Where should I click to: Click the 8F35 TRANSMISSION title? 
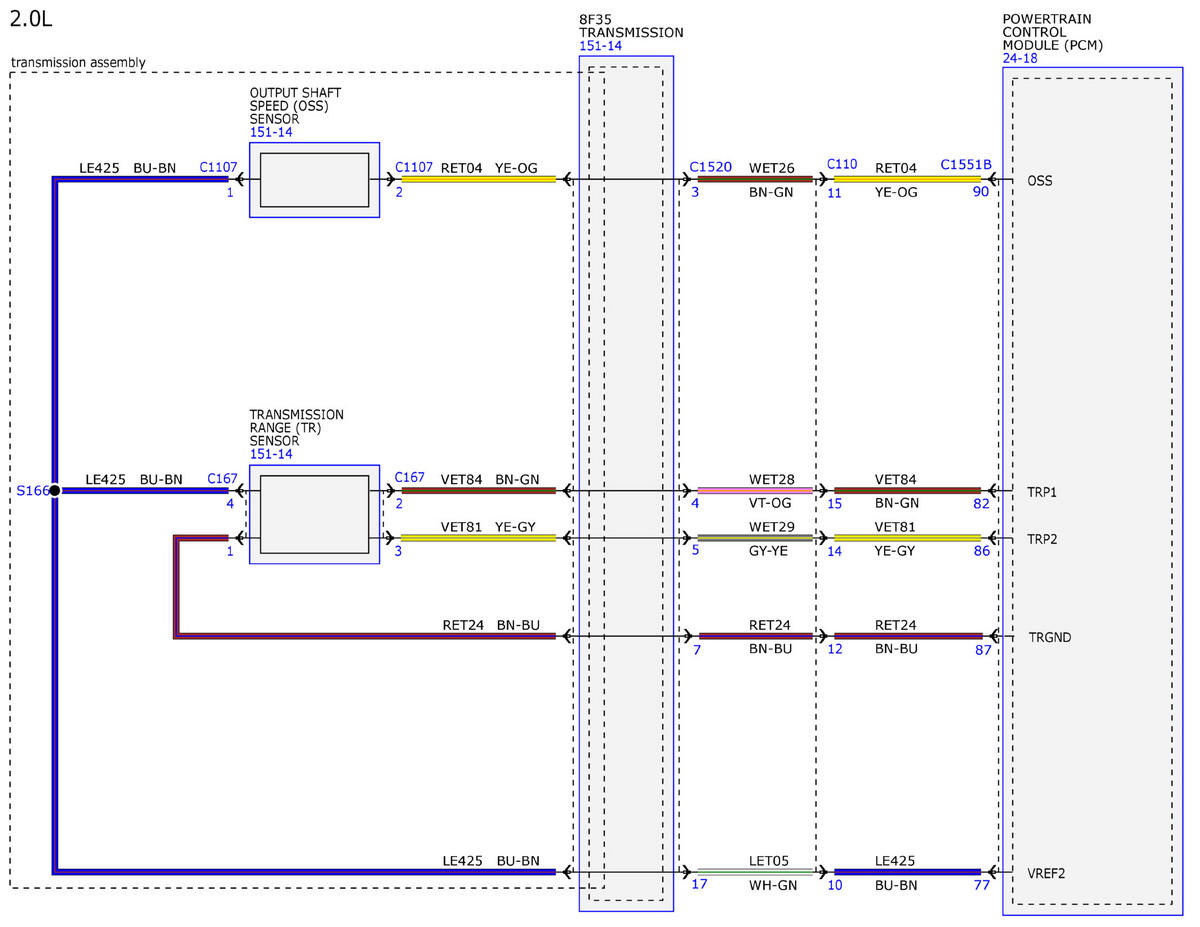coord(631,26)
